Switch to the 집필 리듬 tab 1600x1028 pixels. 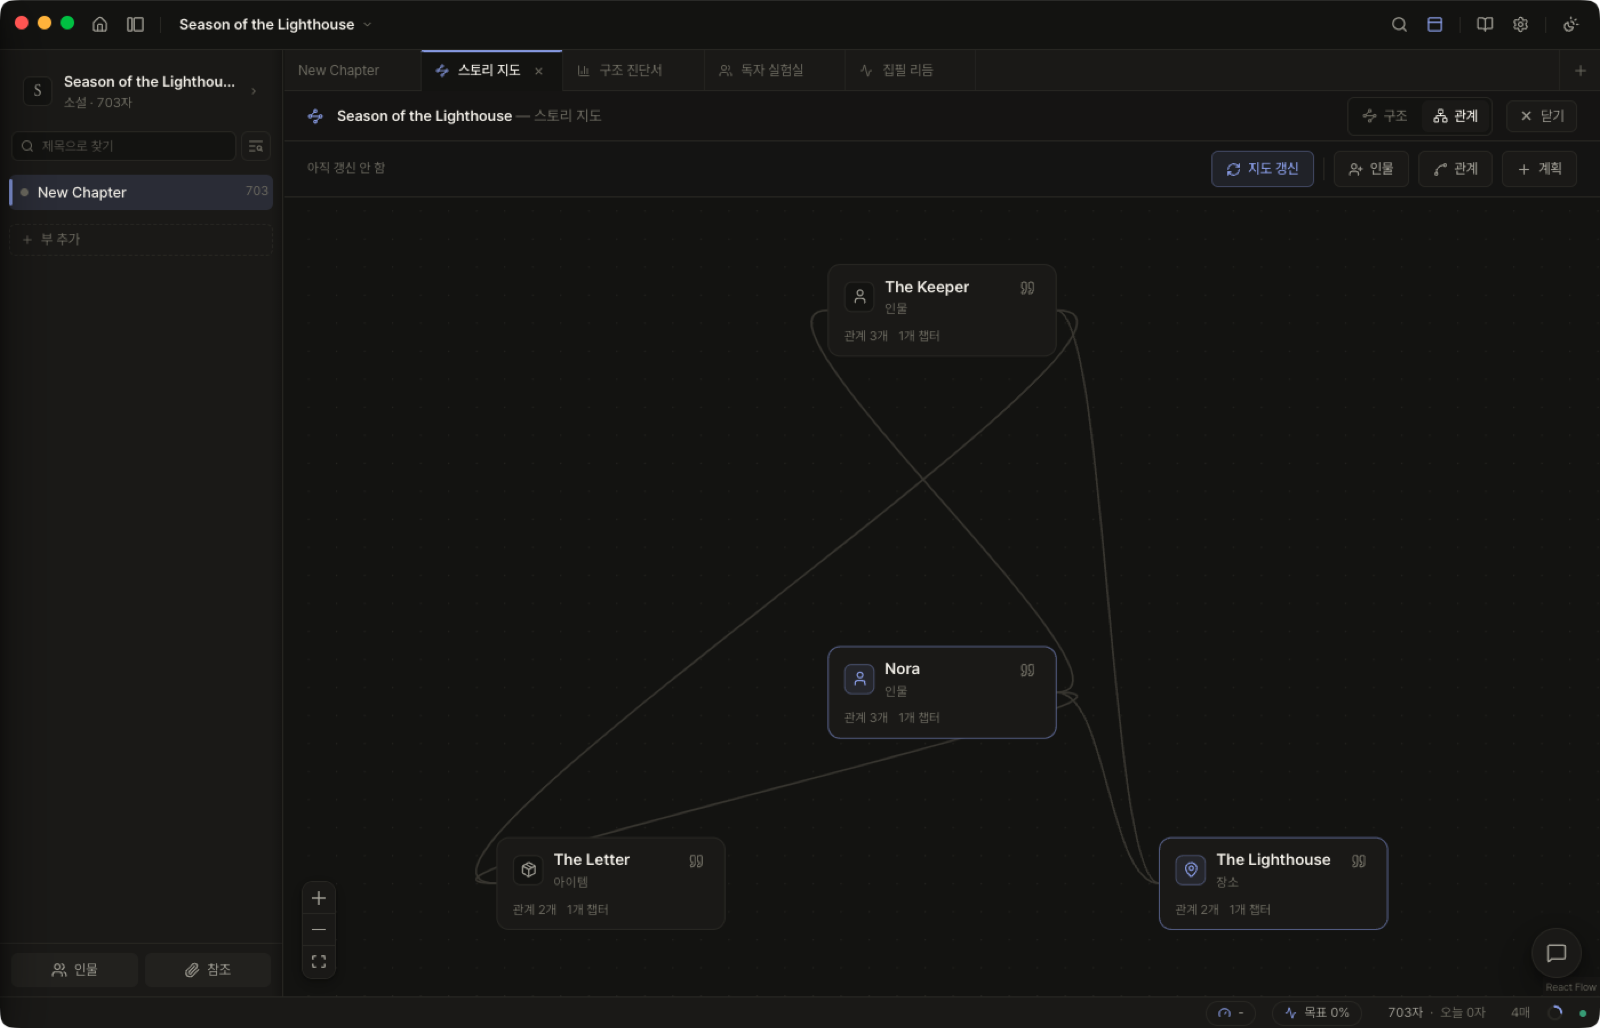(x=909, y=70)
